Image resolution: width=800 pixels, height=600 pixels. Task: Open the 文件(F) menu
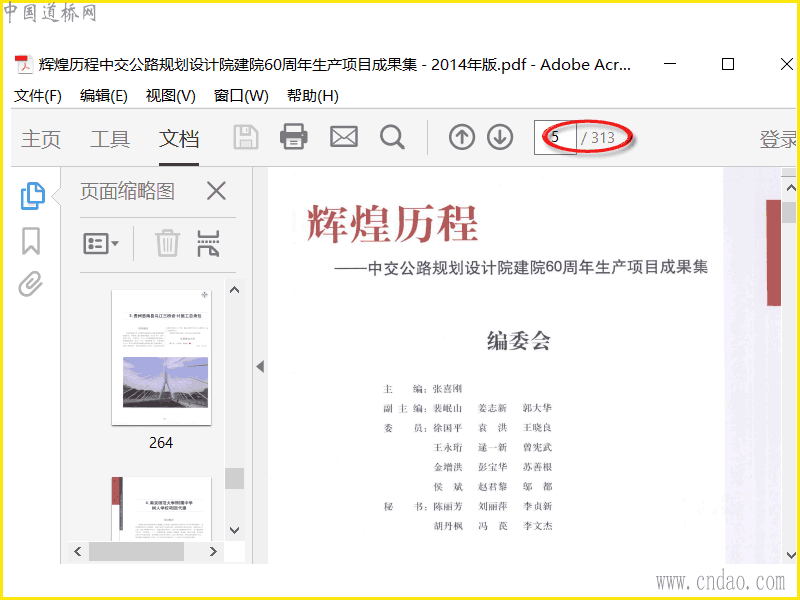pos(38,96)
